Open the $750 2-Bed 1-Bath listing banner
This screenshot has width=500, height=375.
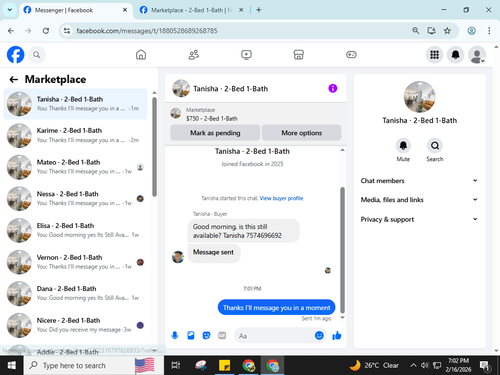(x=256, y=114)
